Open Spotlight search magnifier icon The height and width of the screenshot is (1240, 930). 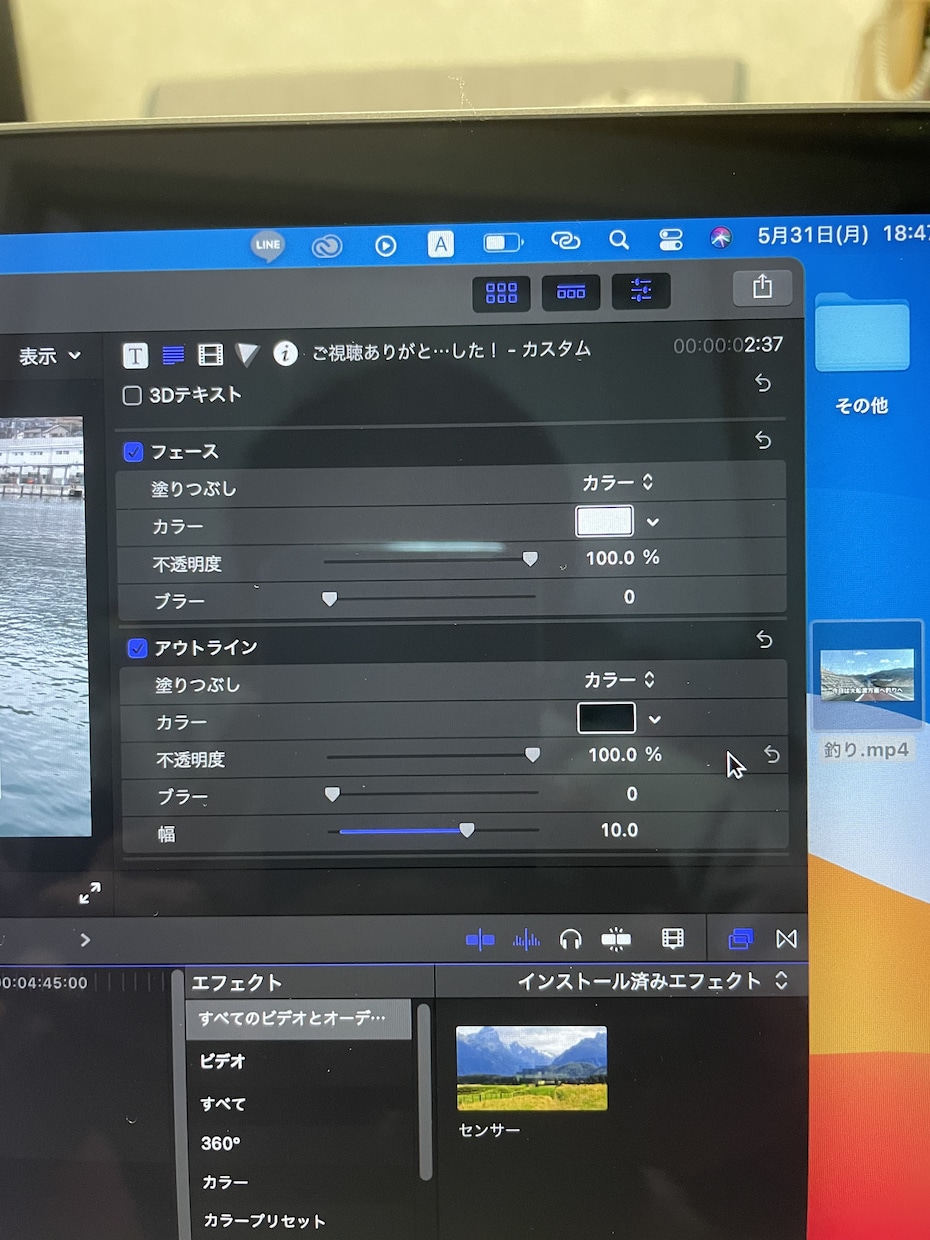click(x=619, y=240)
